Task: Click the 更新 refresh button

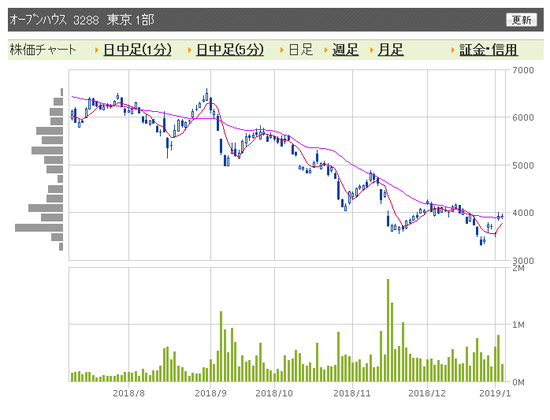Action: point(521,20)
